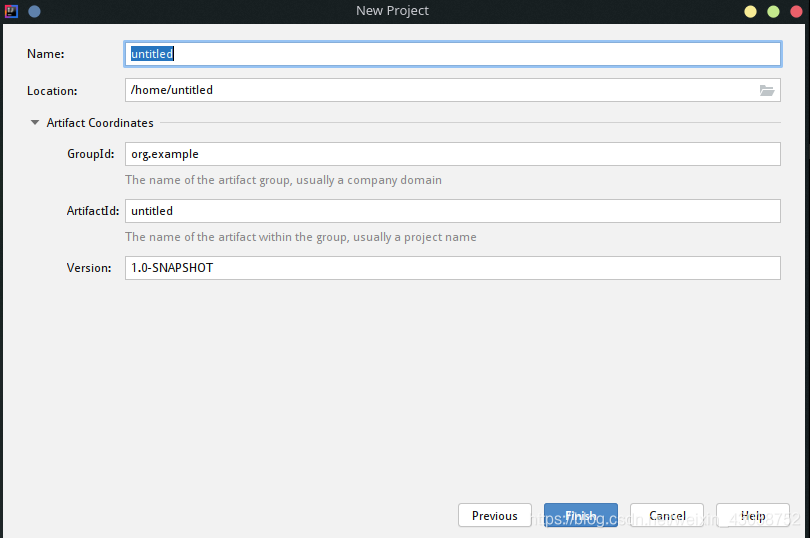The width and height of the screenshot is (810, 538).
Task: Minimize window with the yellow button
Action: point(750,11)
